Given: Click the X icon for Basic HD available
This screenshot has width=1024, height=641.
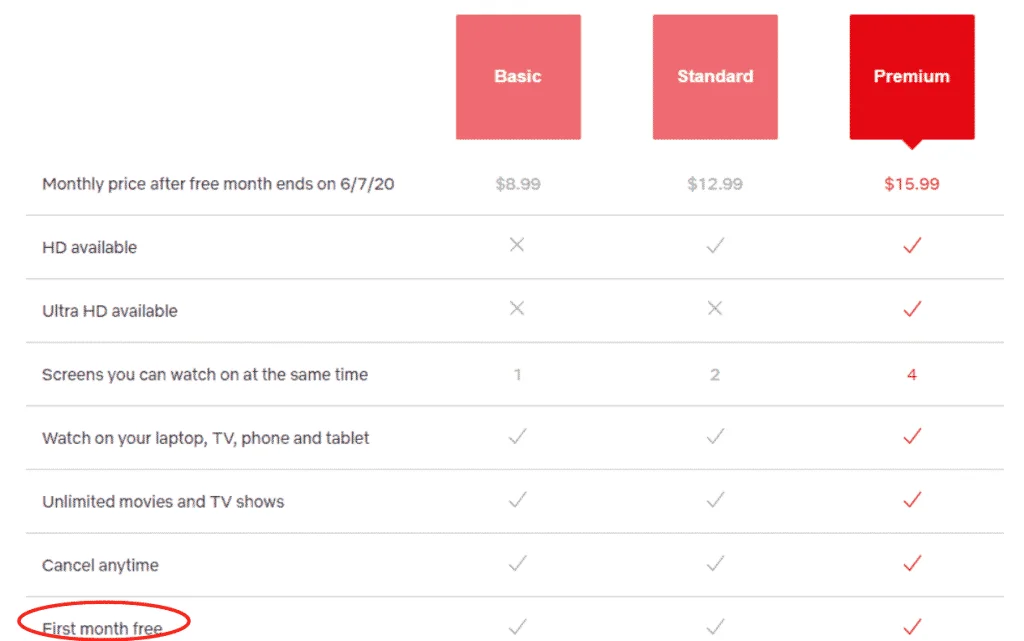Looking at the screenshot, I should pos(517,245).
